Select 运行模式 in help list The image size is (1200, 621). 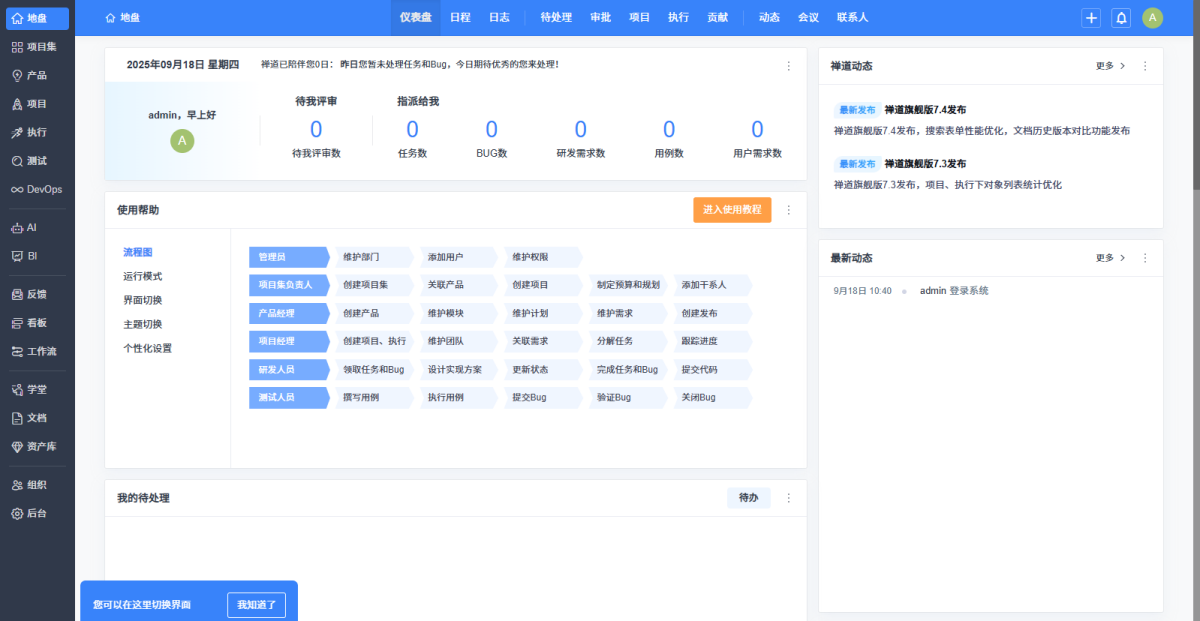pyautogui.click(x=142, y=276)
